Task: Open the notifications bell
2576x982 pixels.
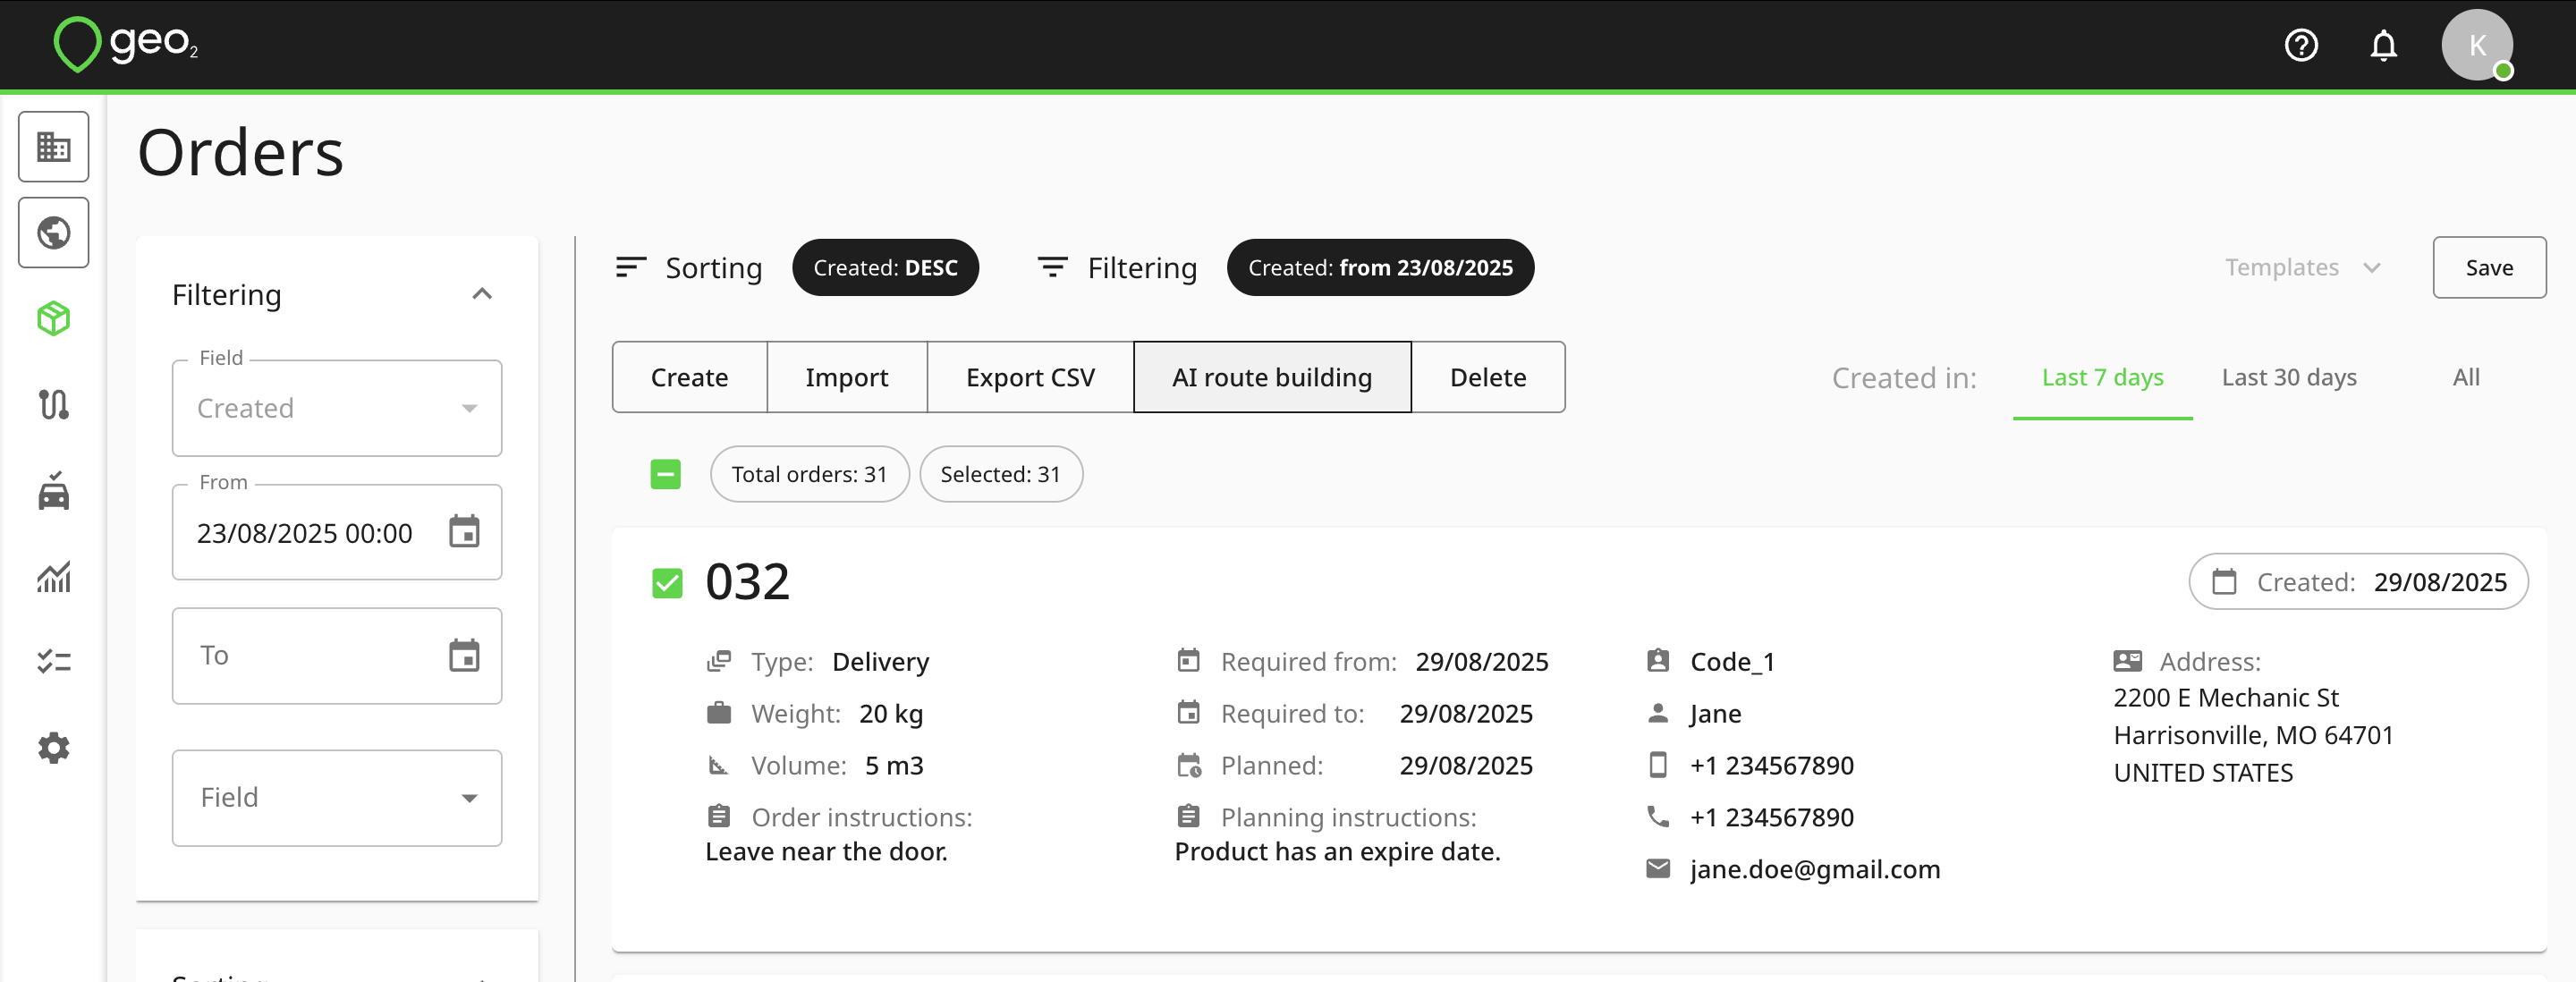Action: tap(2383, 46)
